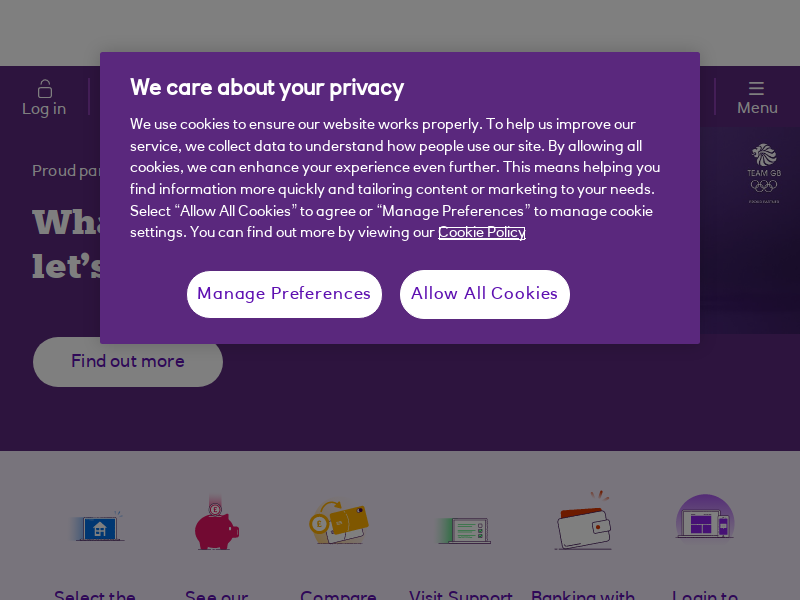Open the Cookie Policy link
Image resolution: width=800 pixels, height=600 pixels.
tap(482, 233)
